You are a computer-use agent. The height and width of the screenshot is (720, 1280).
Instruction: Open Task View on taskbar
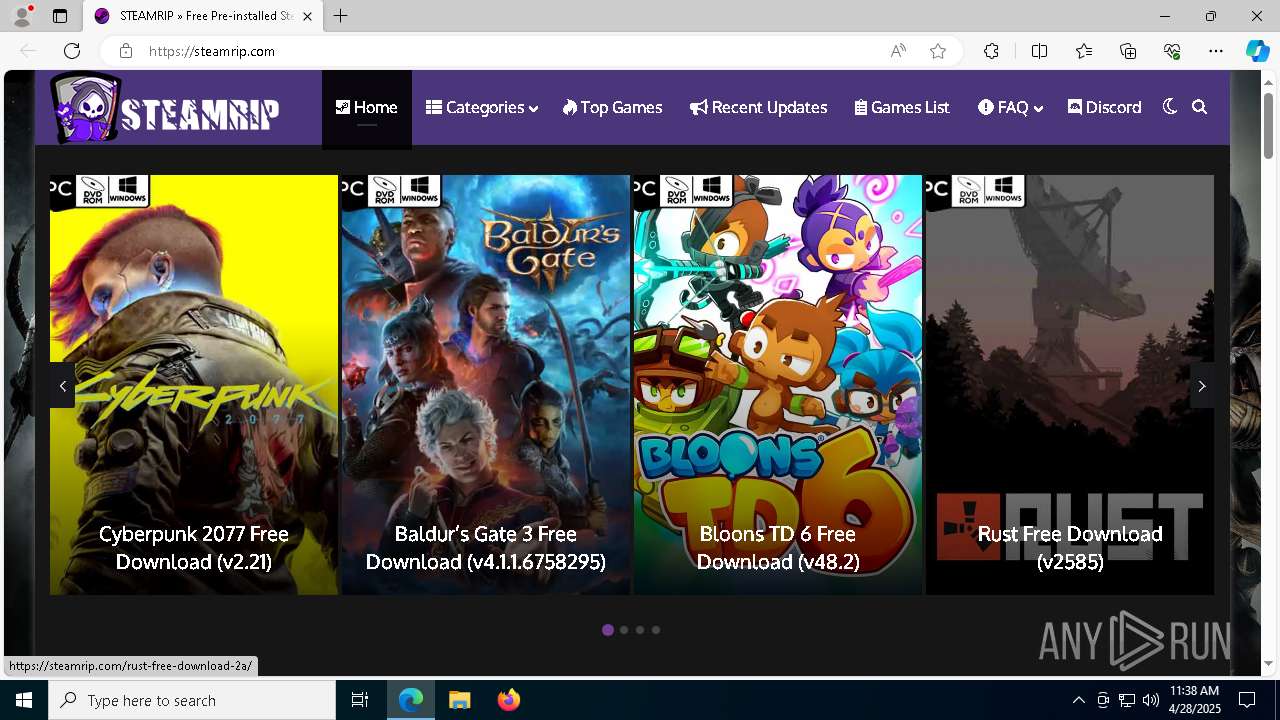pos(360,700)
